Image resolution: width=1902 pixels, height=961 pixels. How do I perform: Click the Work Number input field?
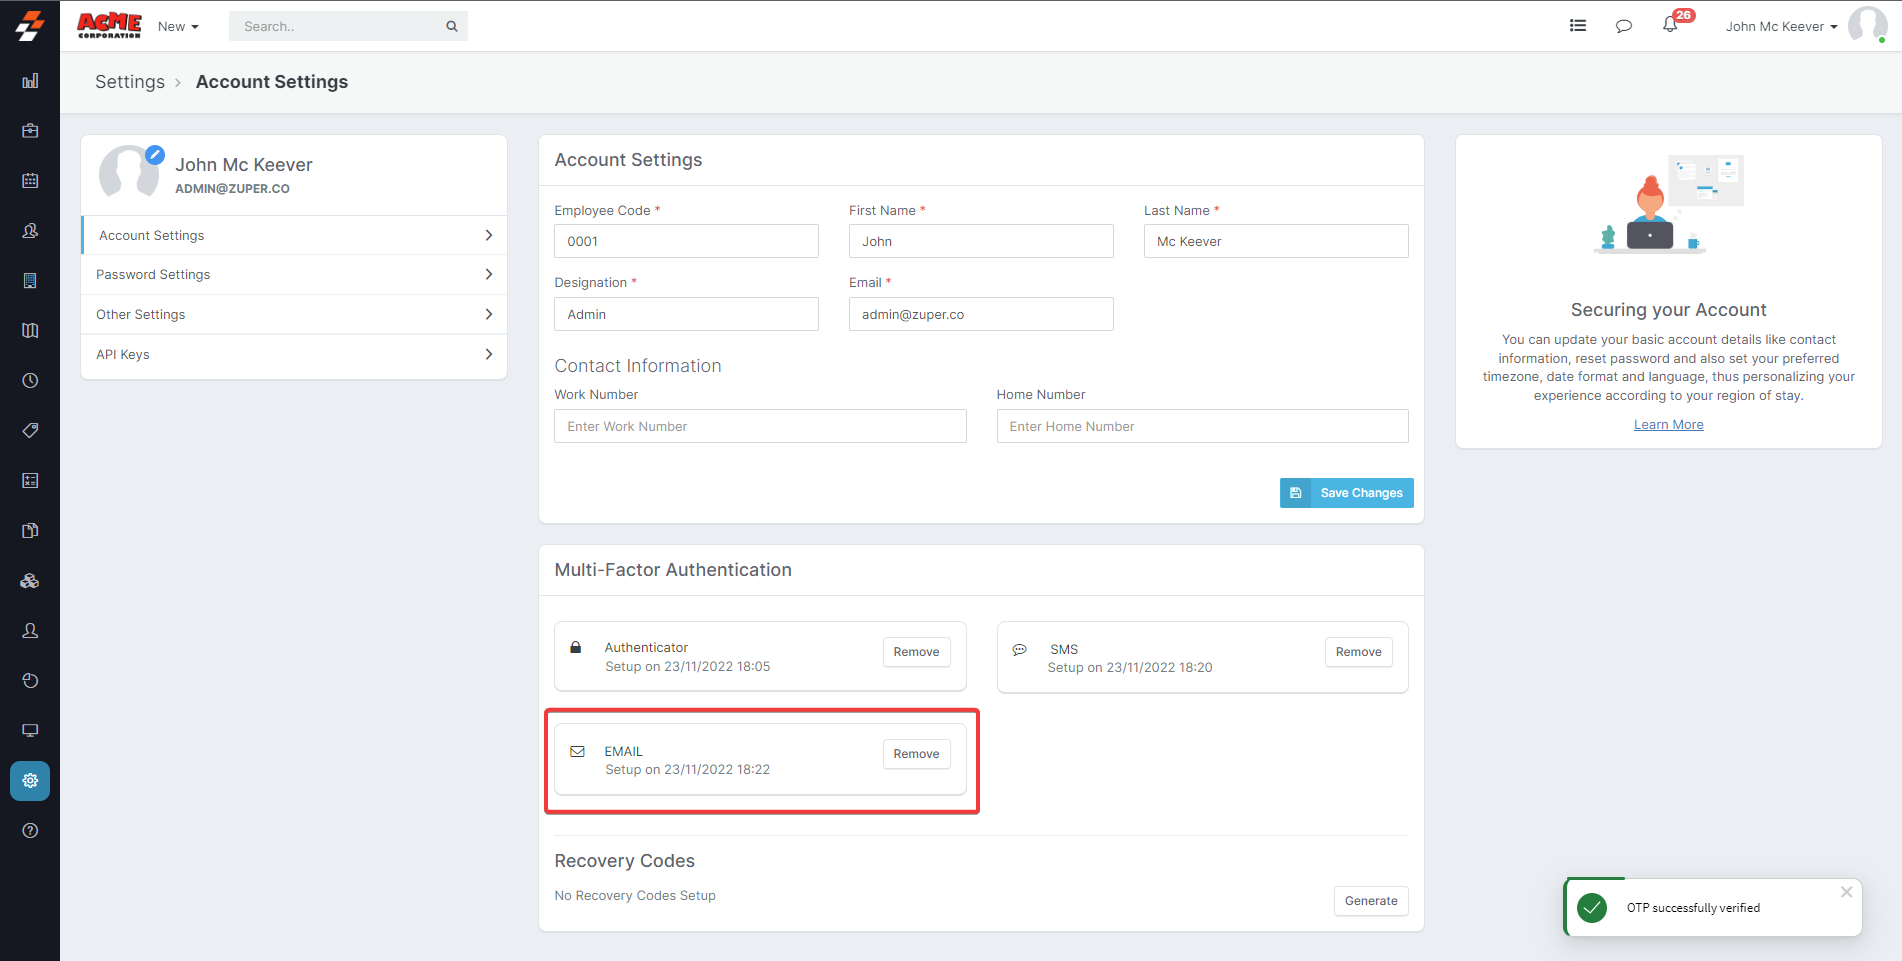(x=760, y=426)
